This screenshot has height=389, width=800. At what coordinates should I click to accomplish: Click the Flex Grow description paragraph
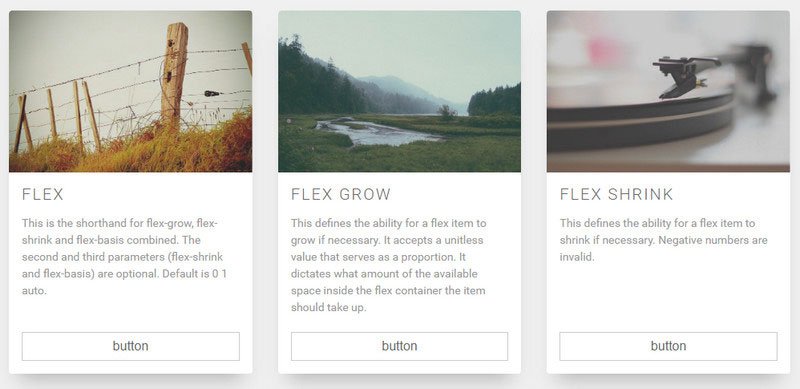(388, 265)
